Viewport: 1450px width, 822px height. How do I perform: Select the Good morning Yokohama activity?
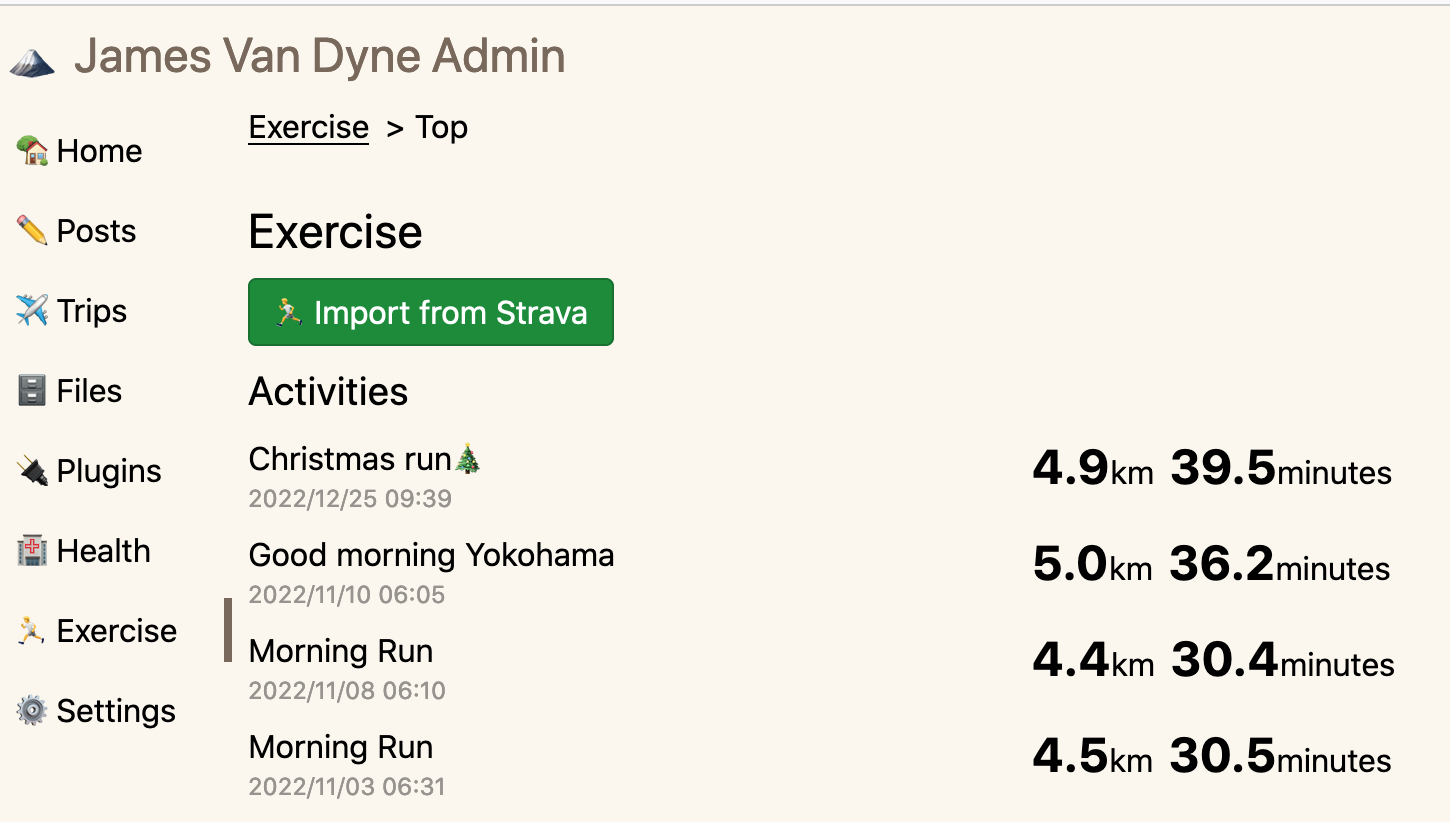click(x=431, y=555)
